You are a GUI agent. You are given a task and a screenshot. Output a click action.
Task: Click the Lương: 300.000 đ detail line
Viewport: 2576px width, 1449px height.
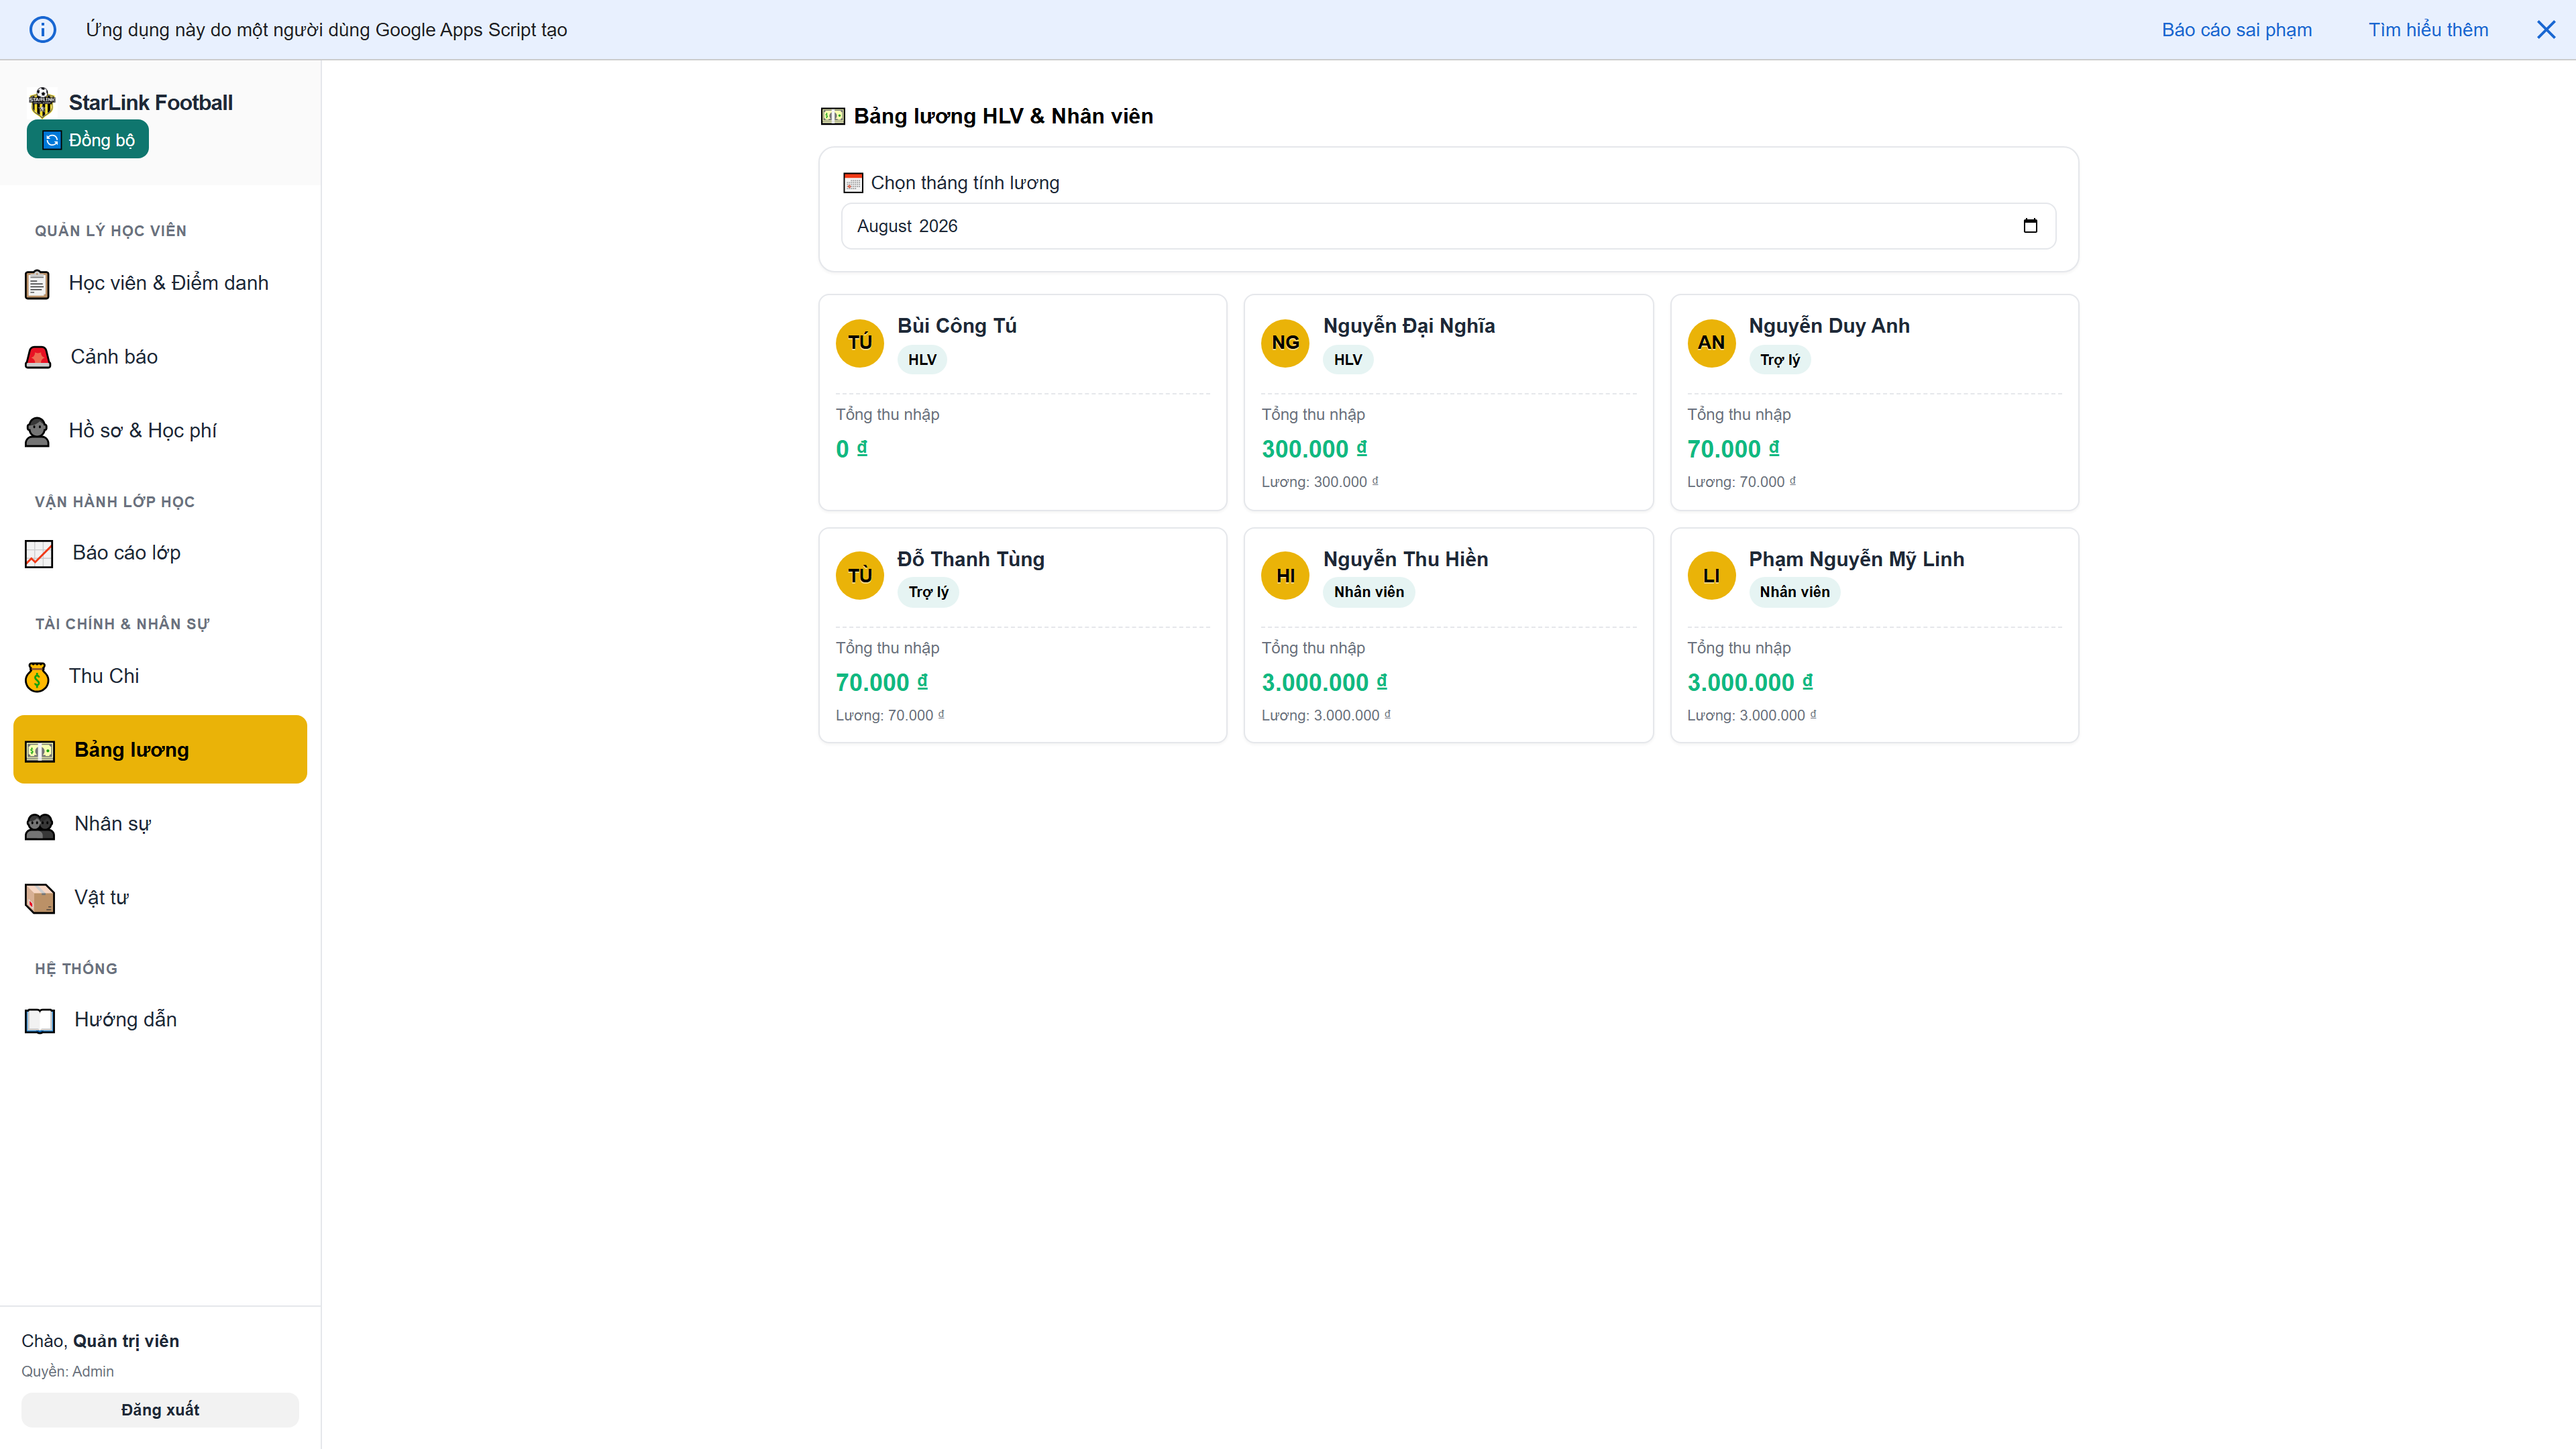click(x=1320, y=482)
